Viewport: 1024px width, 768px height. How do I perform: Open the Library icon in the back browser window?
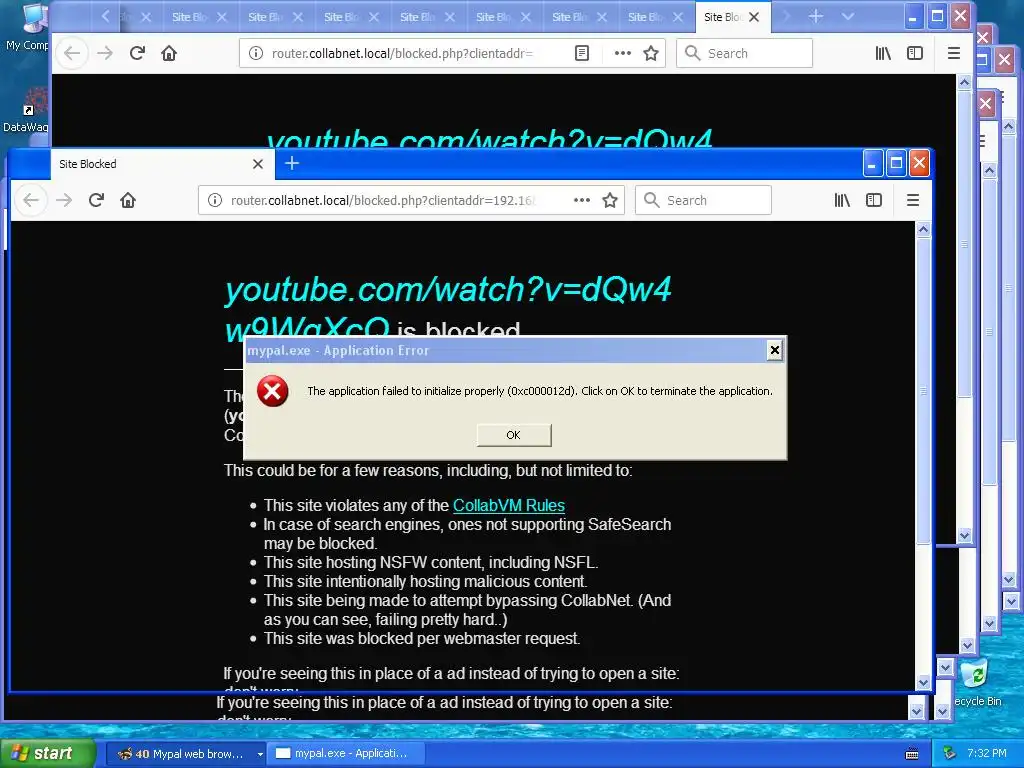click(x=883, y=53)
